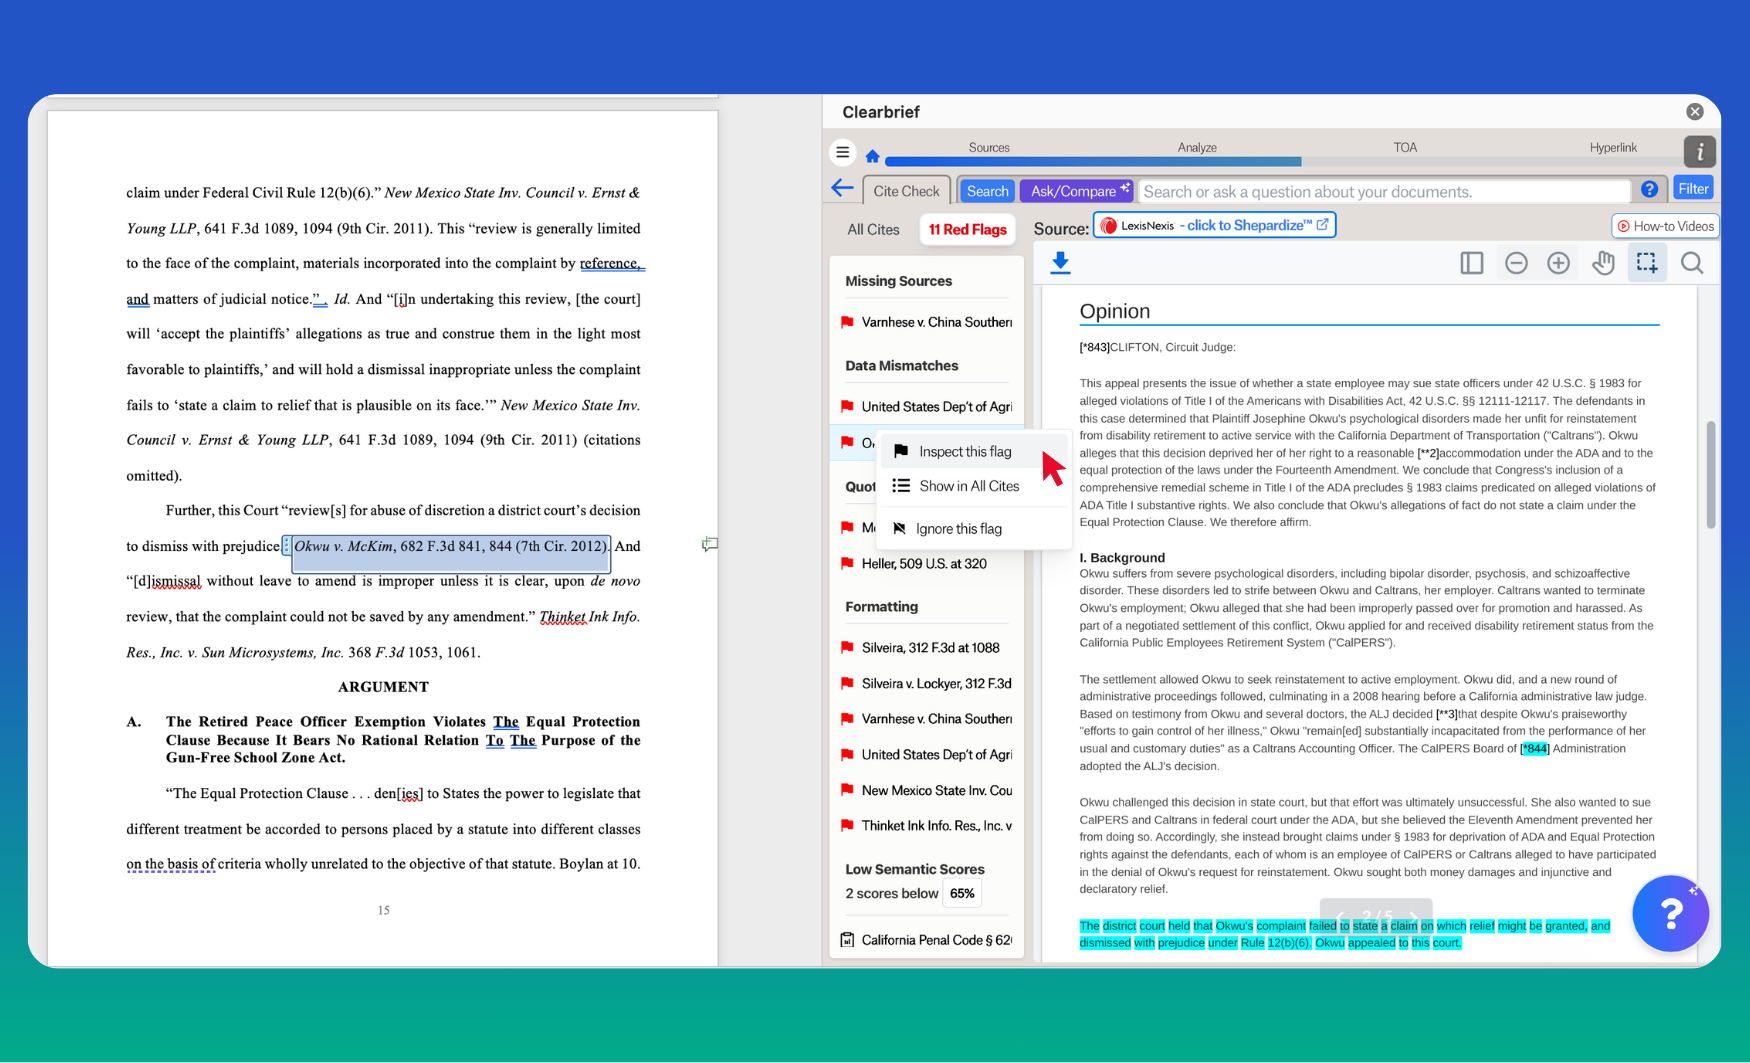Click the search or ask question field
The image size is (1750, 1063).
[1384, 192]
